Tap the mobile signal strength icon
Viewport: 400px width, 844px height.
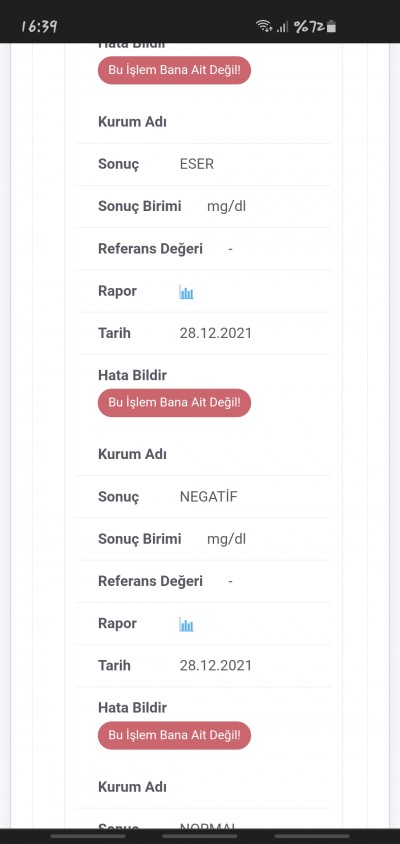point(282,27)
